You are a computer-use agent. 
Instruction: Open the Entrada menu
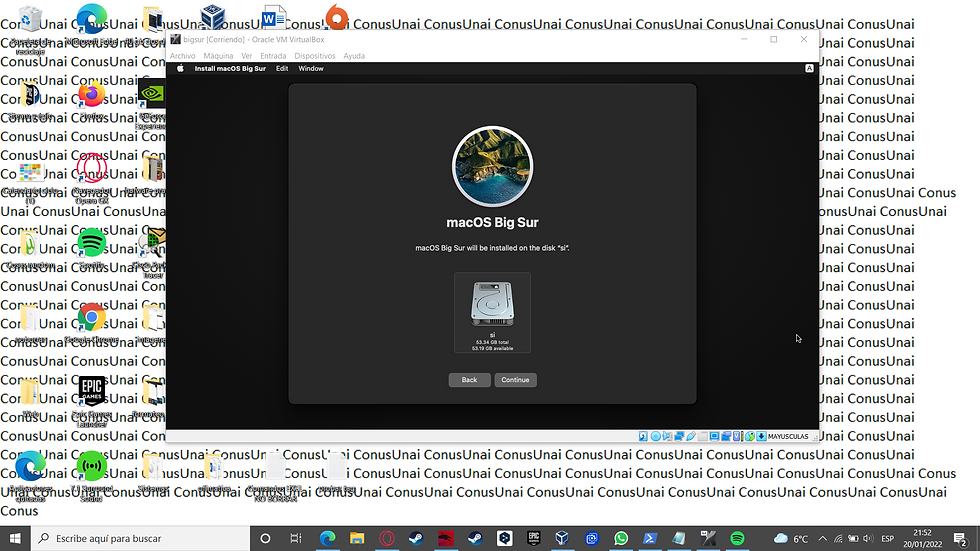(x=273, y=56)
